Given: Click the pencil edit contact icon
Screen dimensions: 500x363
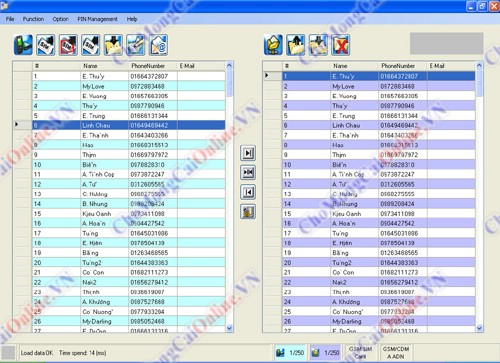Looking at the screenshot, I should coord(136,45).
